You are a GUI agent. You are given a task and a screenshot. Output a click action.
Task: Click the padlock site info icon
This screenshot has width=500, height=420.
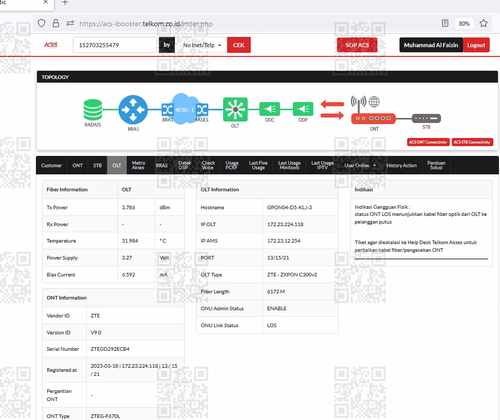56,23
